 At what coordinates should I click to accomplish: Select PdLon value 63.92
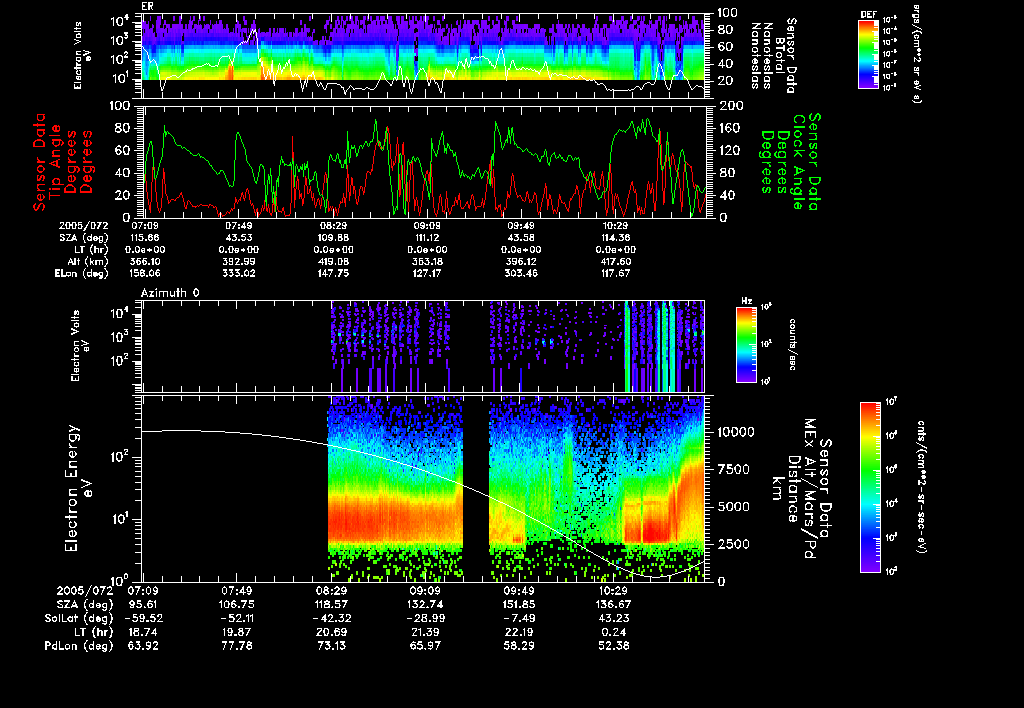click(143, 646)
